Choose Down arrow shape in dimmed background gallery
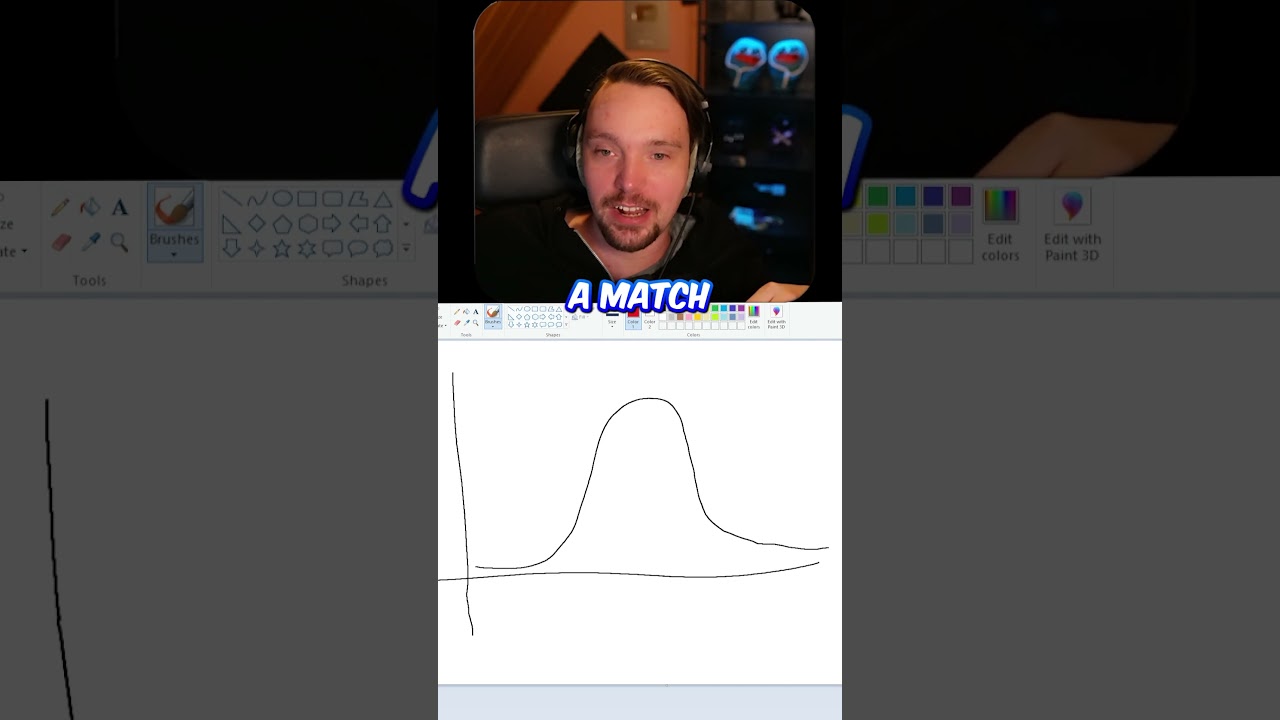 point(232,248)
